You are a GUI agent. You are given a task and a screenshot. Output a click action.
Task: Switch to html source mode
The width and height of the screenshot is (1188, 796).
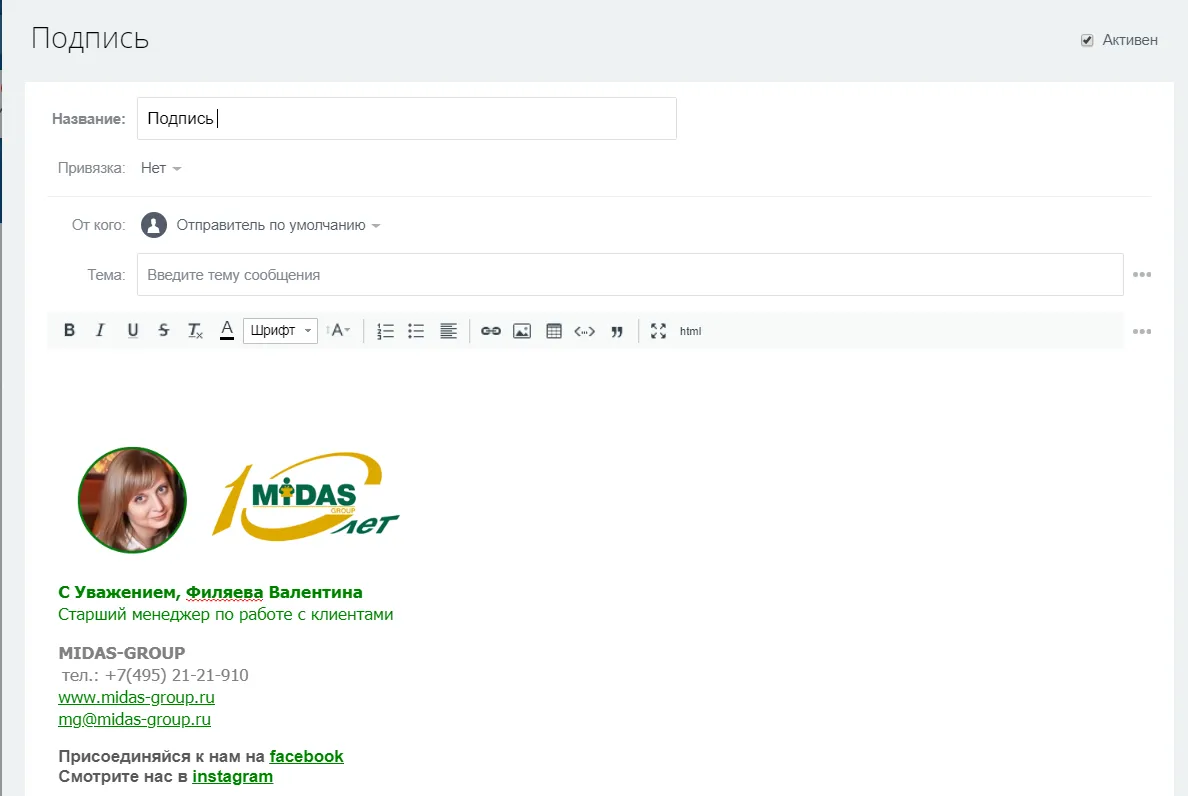(x=690, y=331)
